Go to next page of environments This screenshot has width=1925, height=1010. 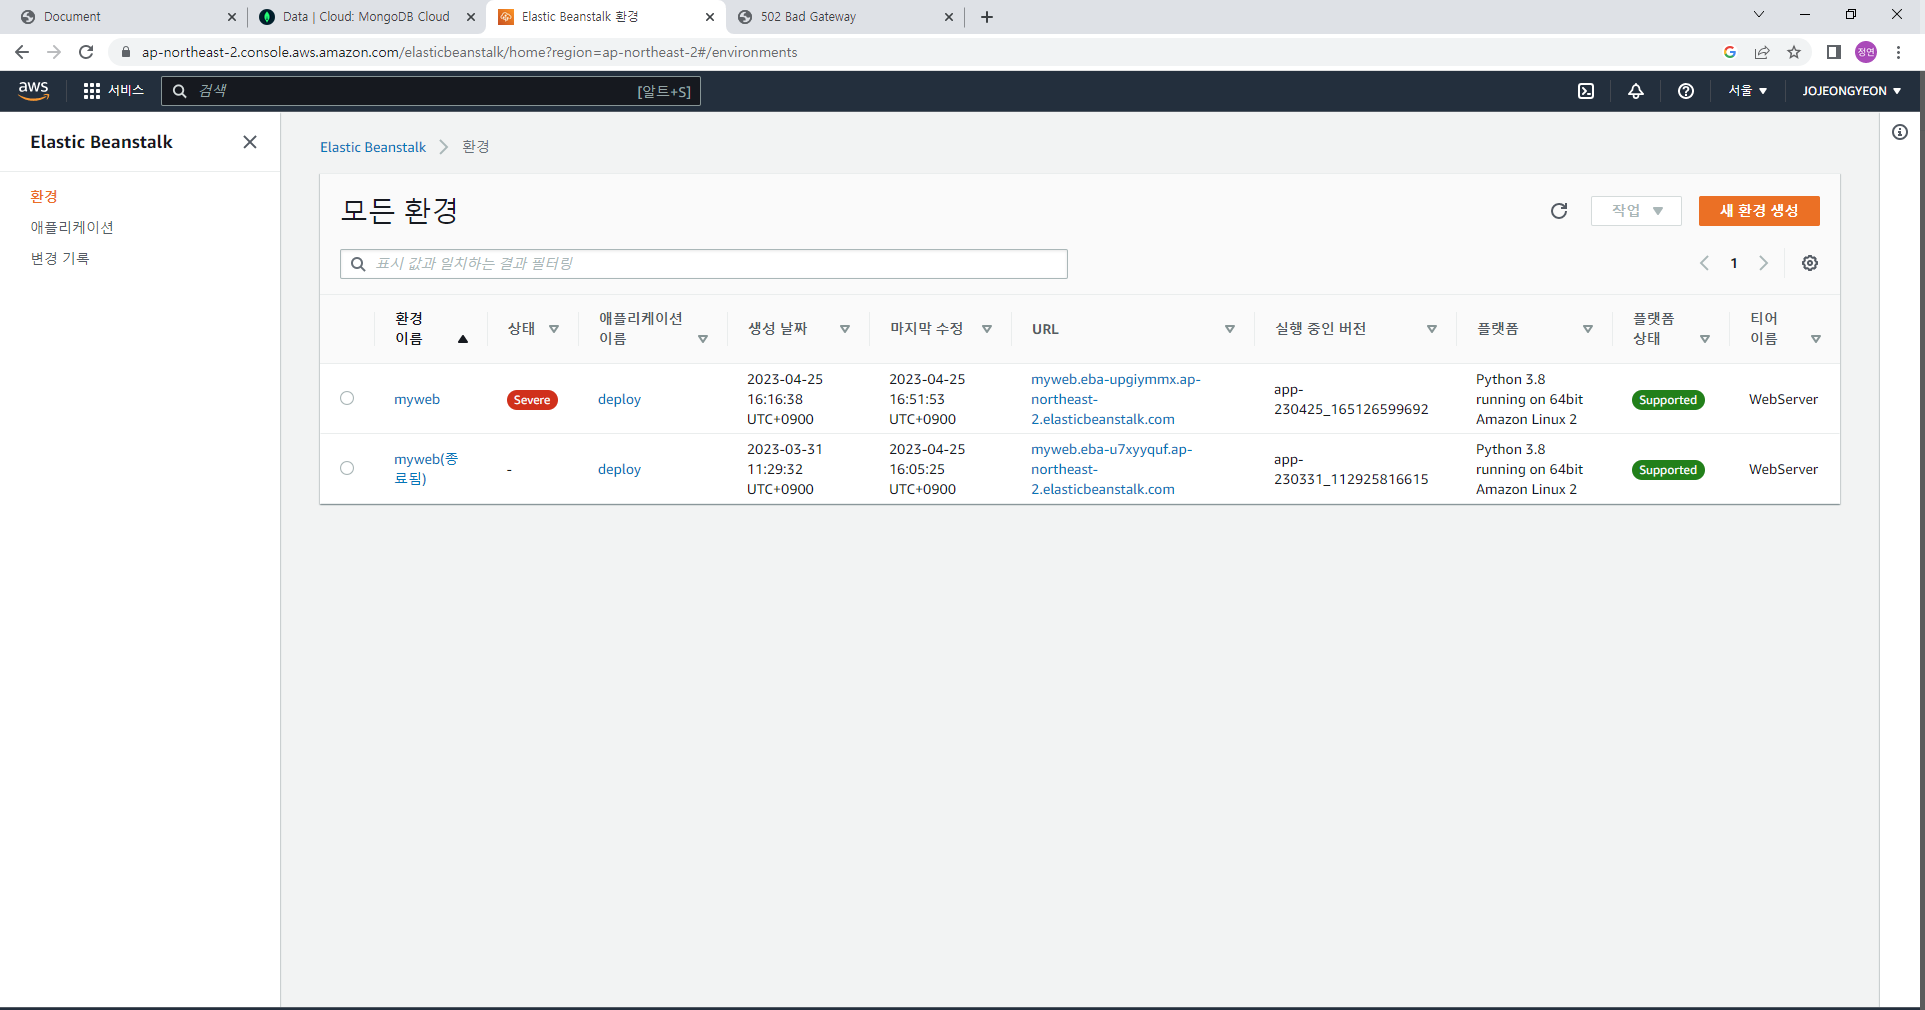[1764, 263]
